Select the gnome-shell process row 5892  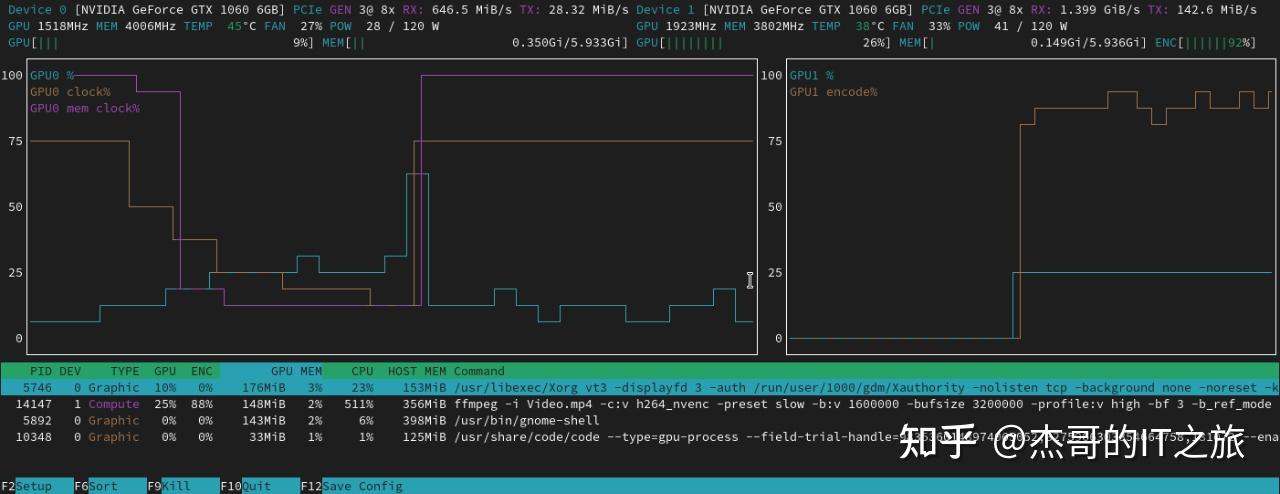click(x=640, y=421)
